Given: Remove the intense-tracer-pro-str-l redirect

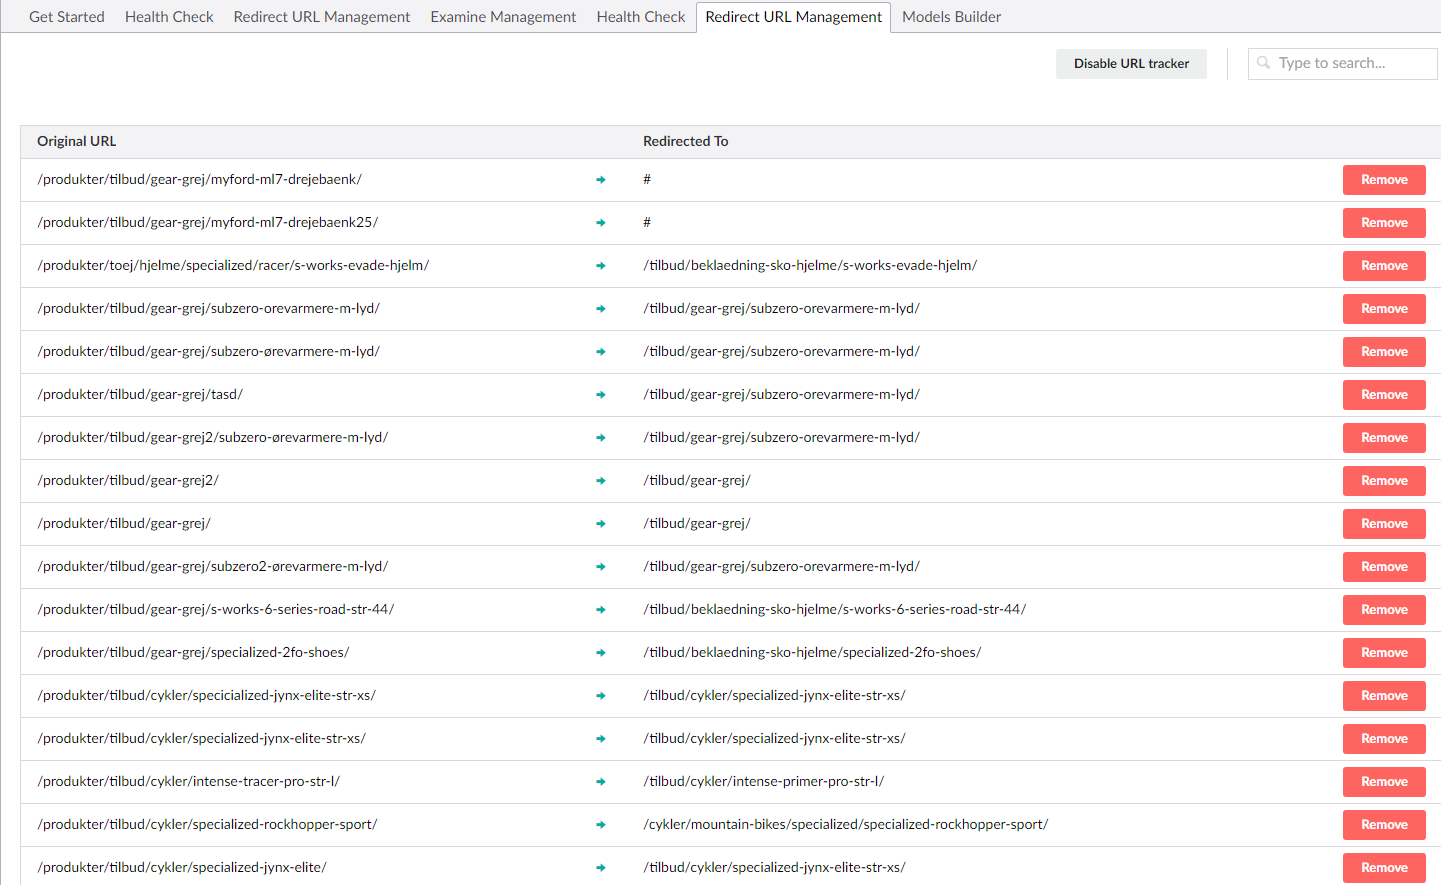Looking at the screenshot, I should click(x=1383, y=782).
